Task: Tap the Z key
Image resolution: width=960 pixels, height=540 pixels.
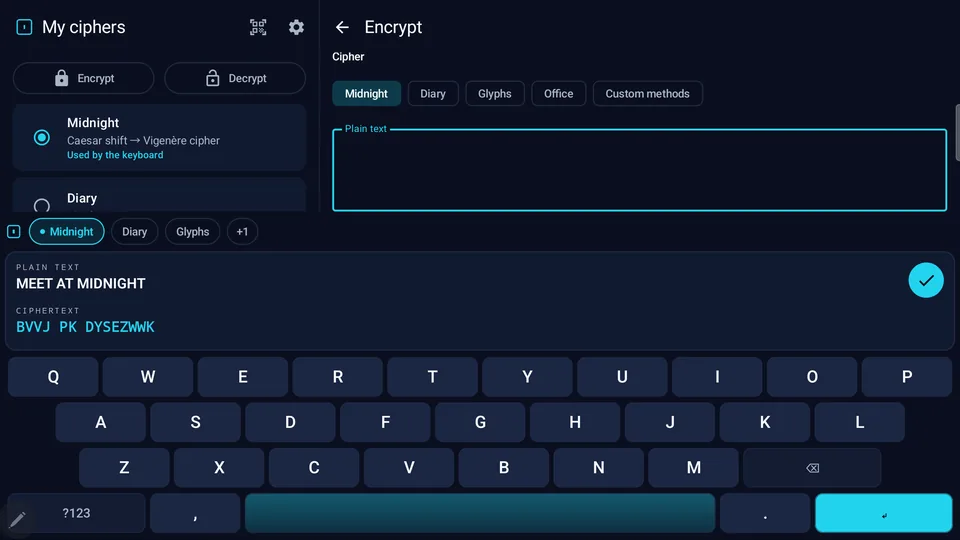Action: coord(124,468)
